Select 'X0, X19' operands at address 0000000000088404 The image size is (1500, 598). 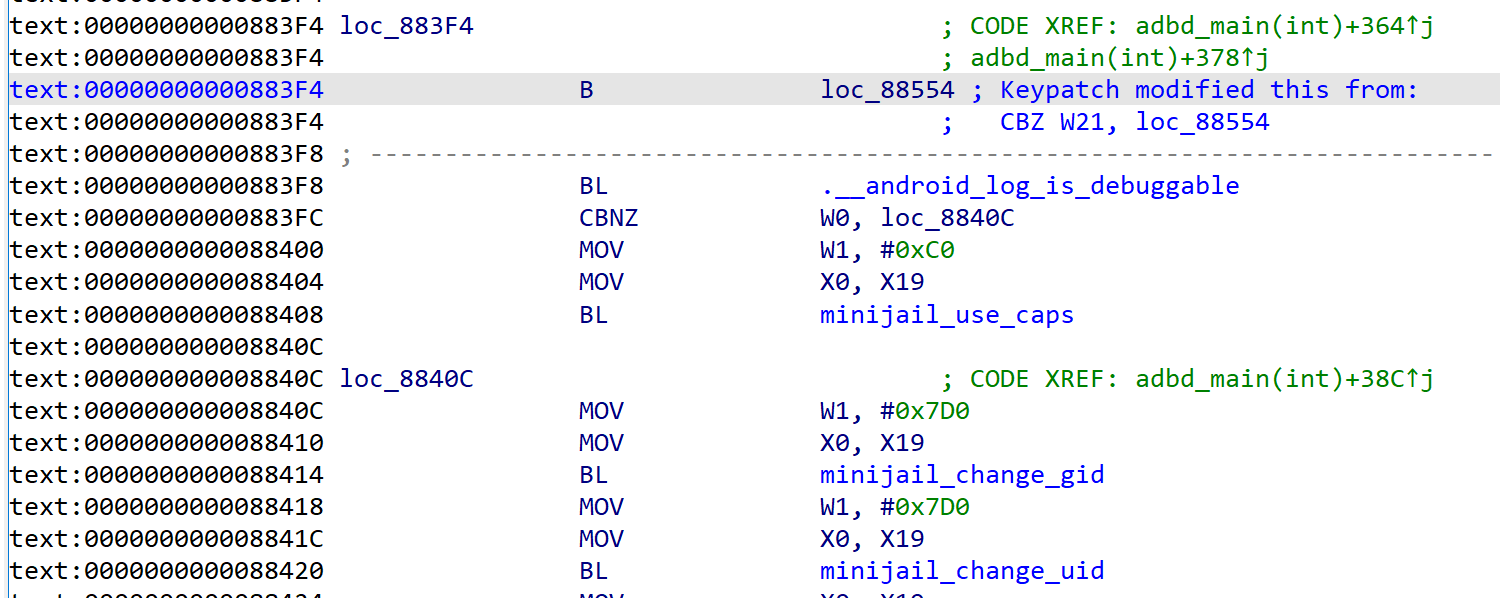(872, 282)
